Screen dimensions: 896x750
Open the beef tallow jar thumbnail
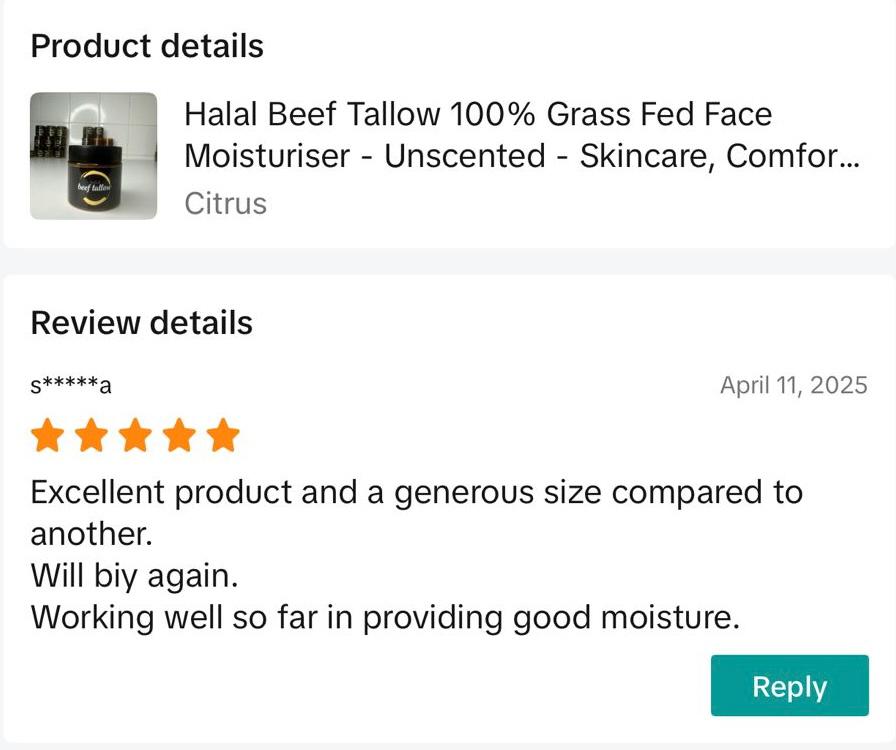94,156
